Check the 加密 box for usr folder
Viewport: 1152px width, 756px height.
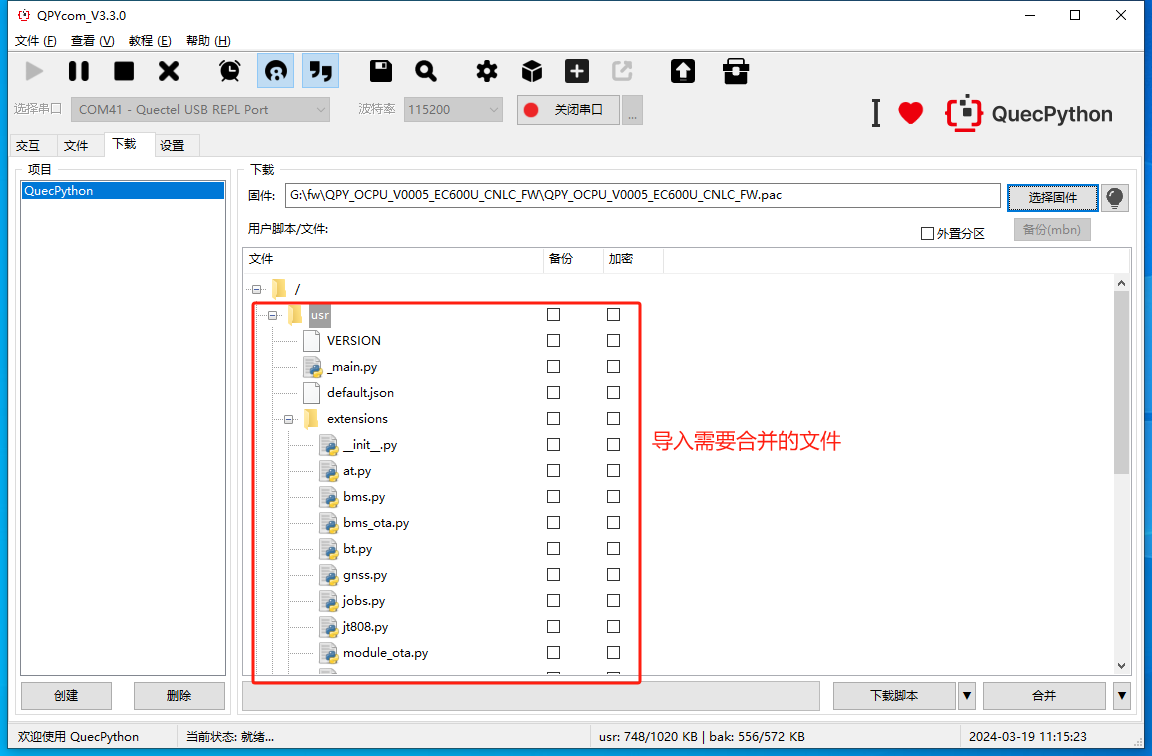pyautogui.click(x=613, y=314)
